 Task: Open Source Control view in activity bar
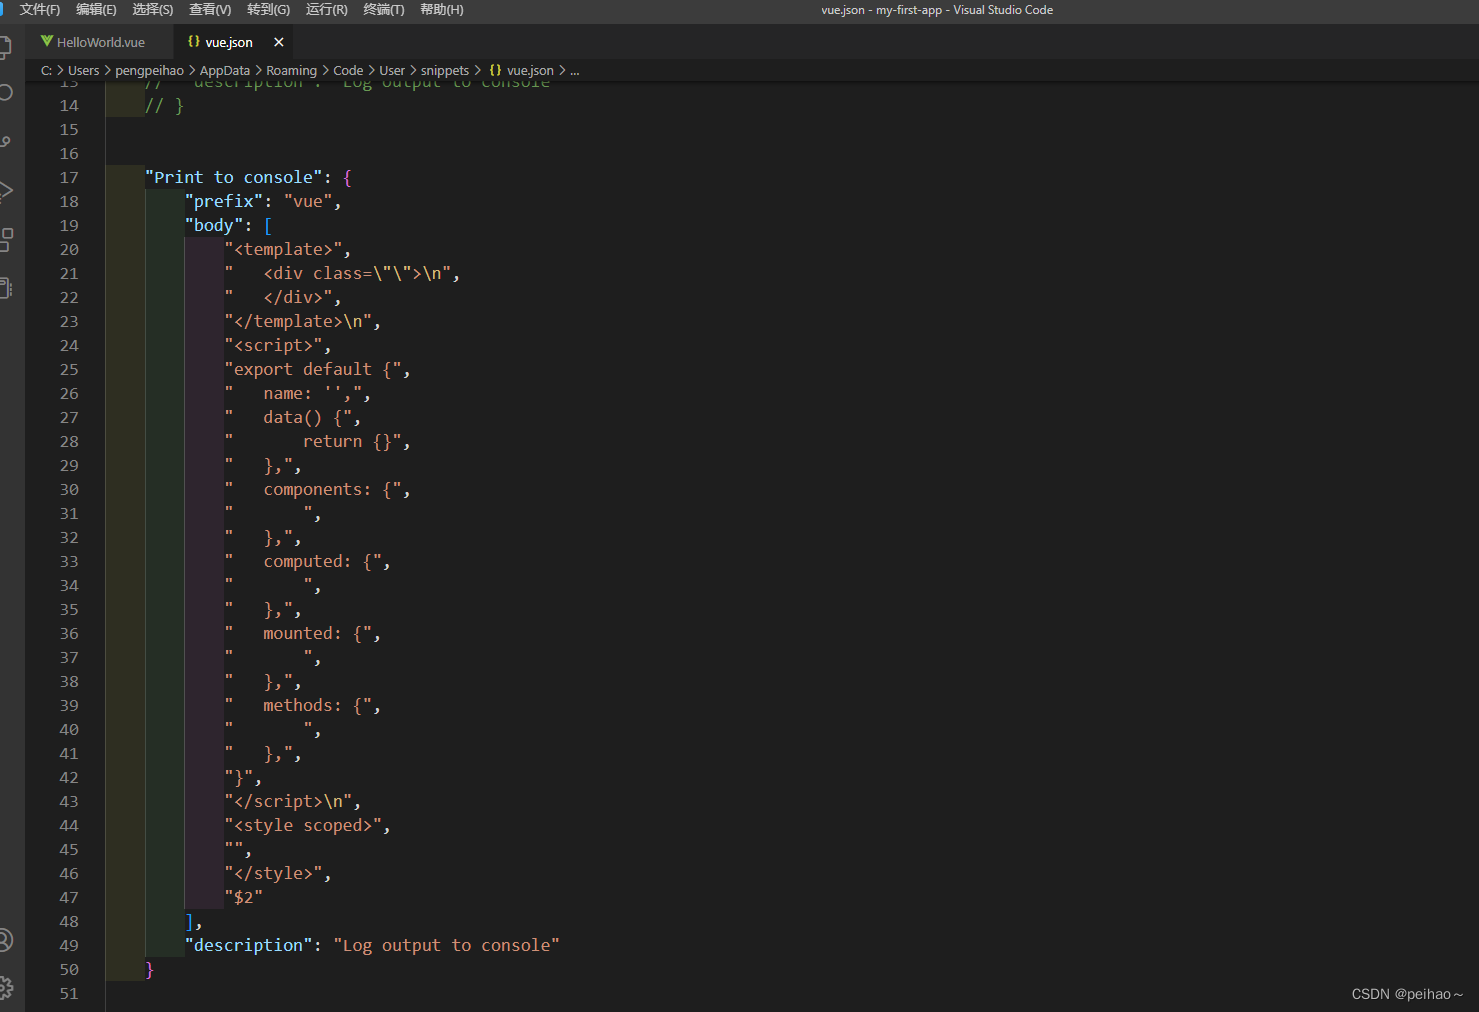coord(5,142)
